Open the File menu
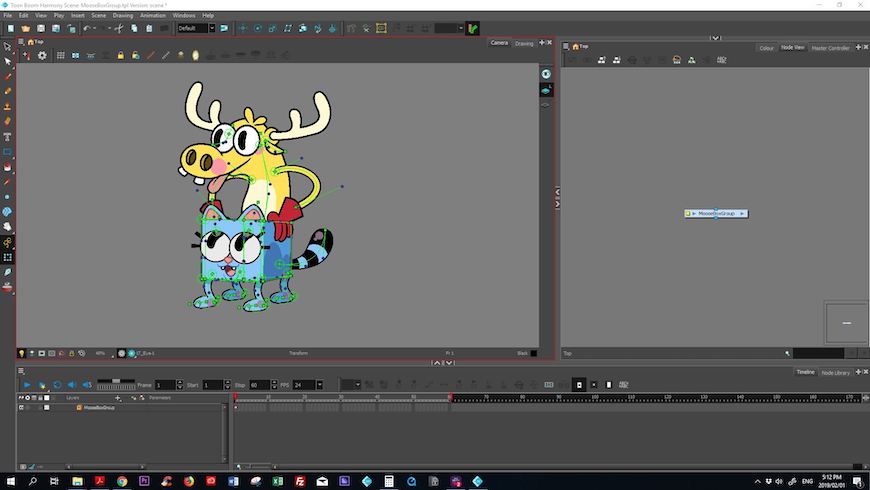870x490 pixels. click(8, 16)
